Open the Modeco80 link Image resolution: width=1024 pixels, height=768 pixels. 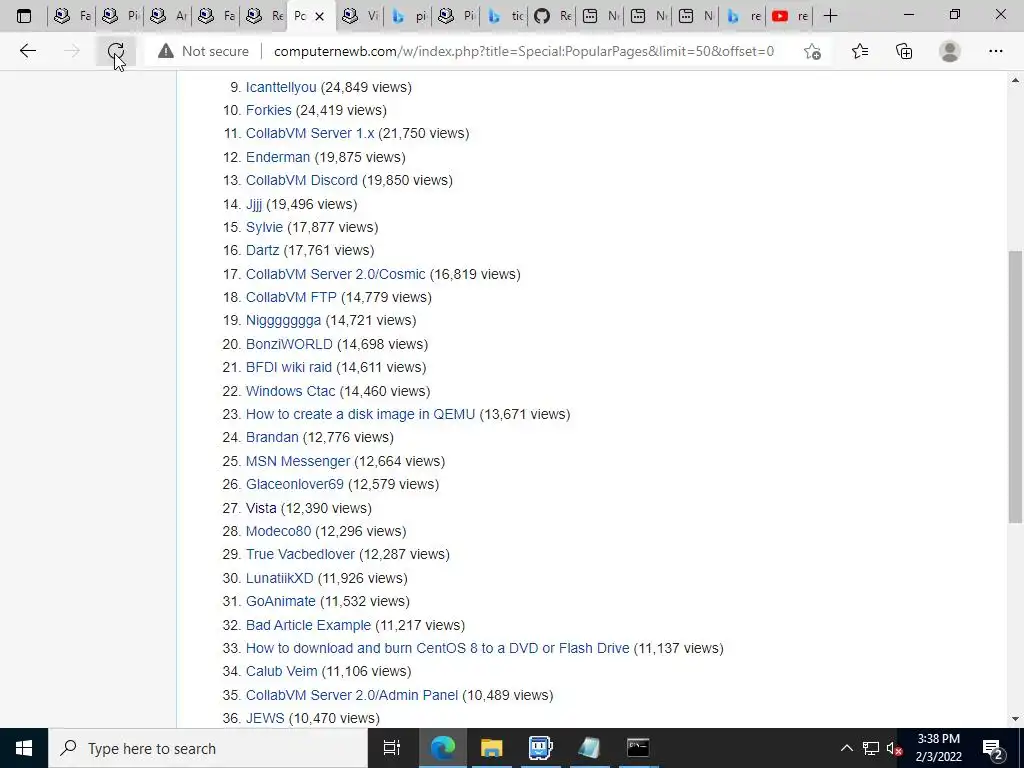tap(278, 531)
